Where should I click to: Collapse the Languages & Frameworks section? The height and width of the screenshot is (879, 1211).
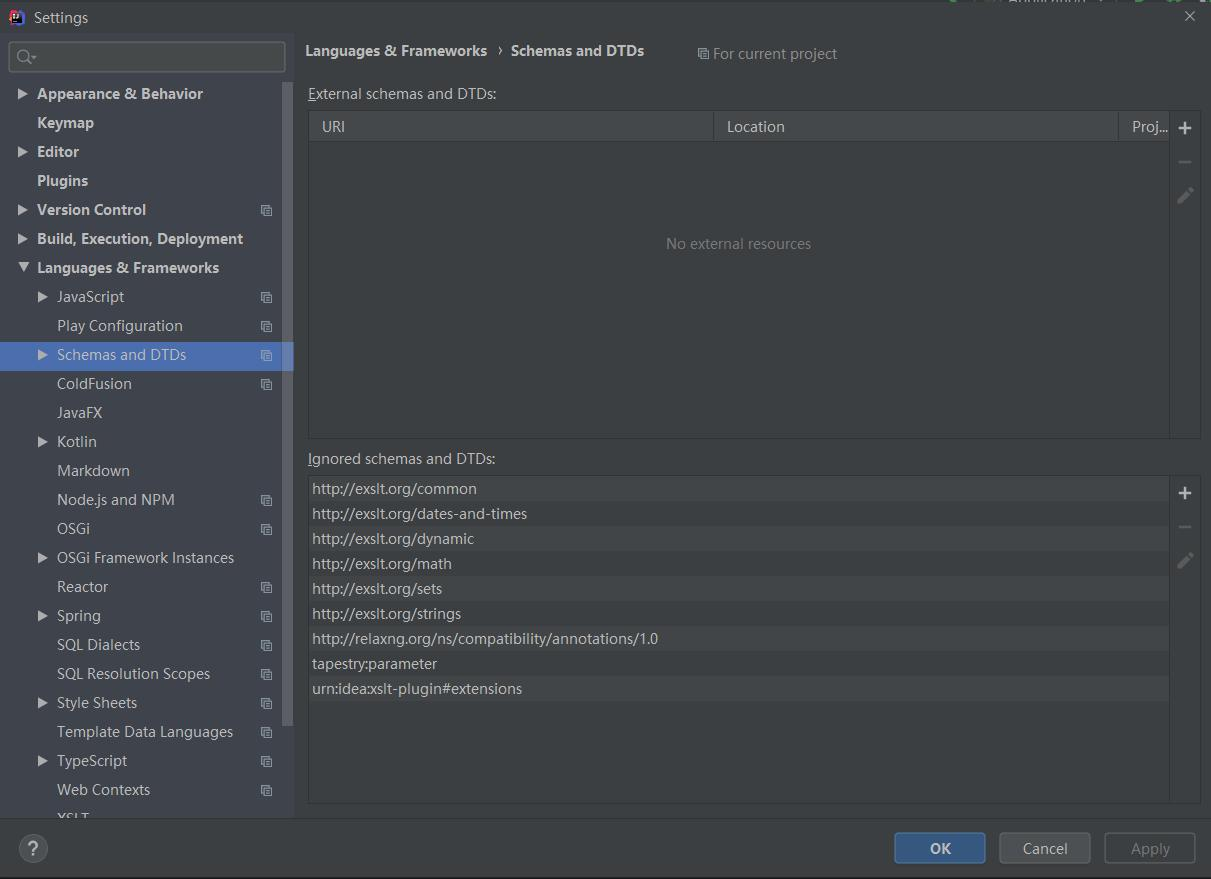coord(24,267)
